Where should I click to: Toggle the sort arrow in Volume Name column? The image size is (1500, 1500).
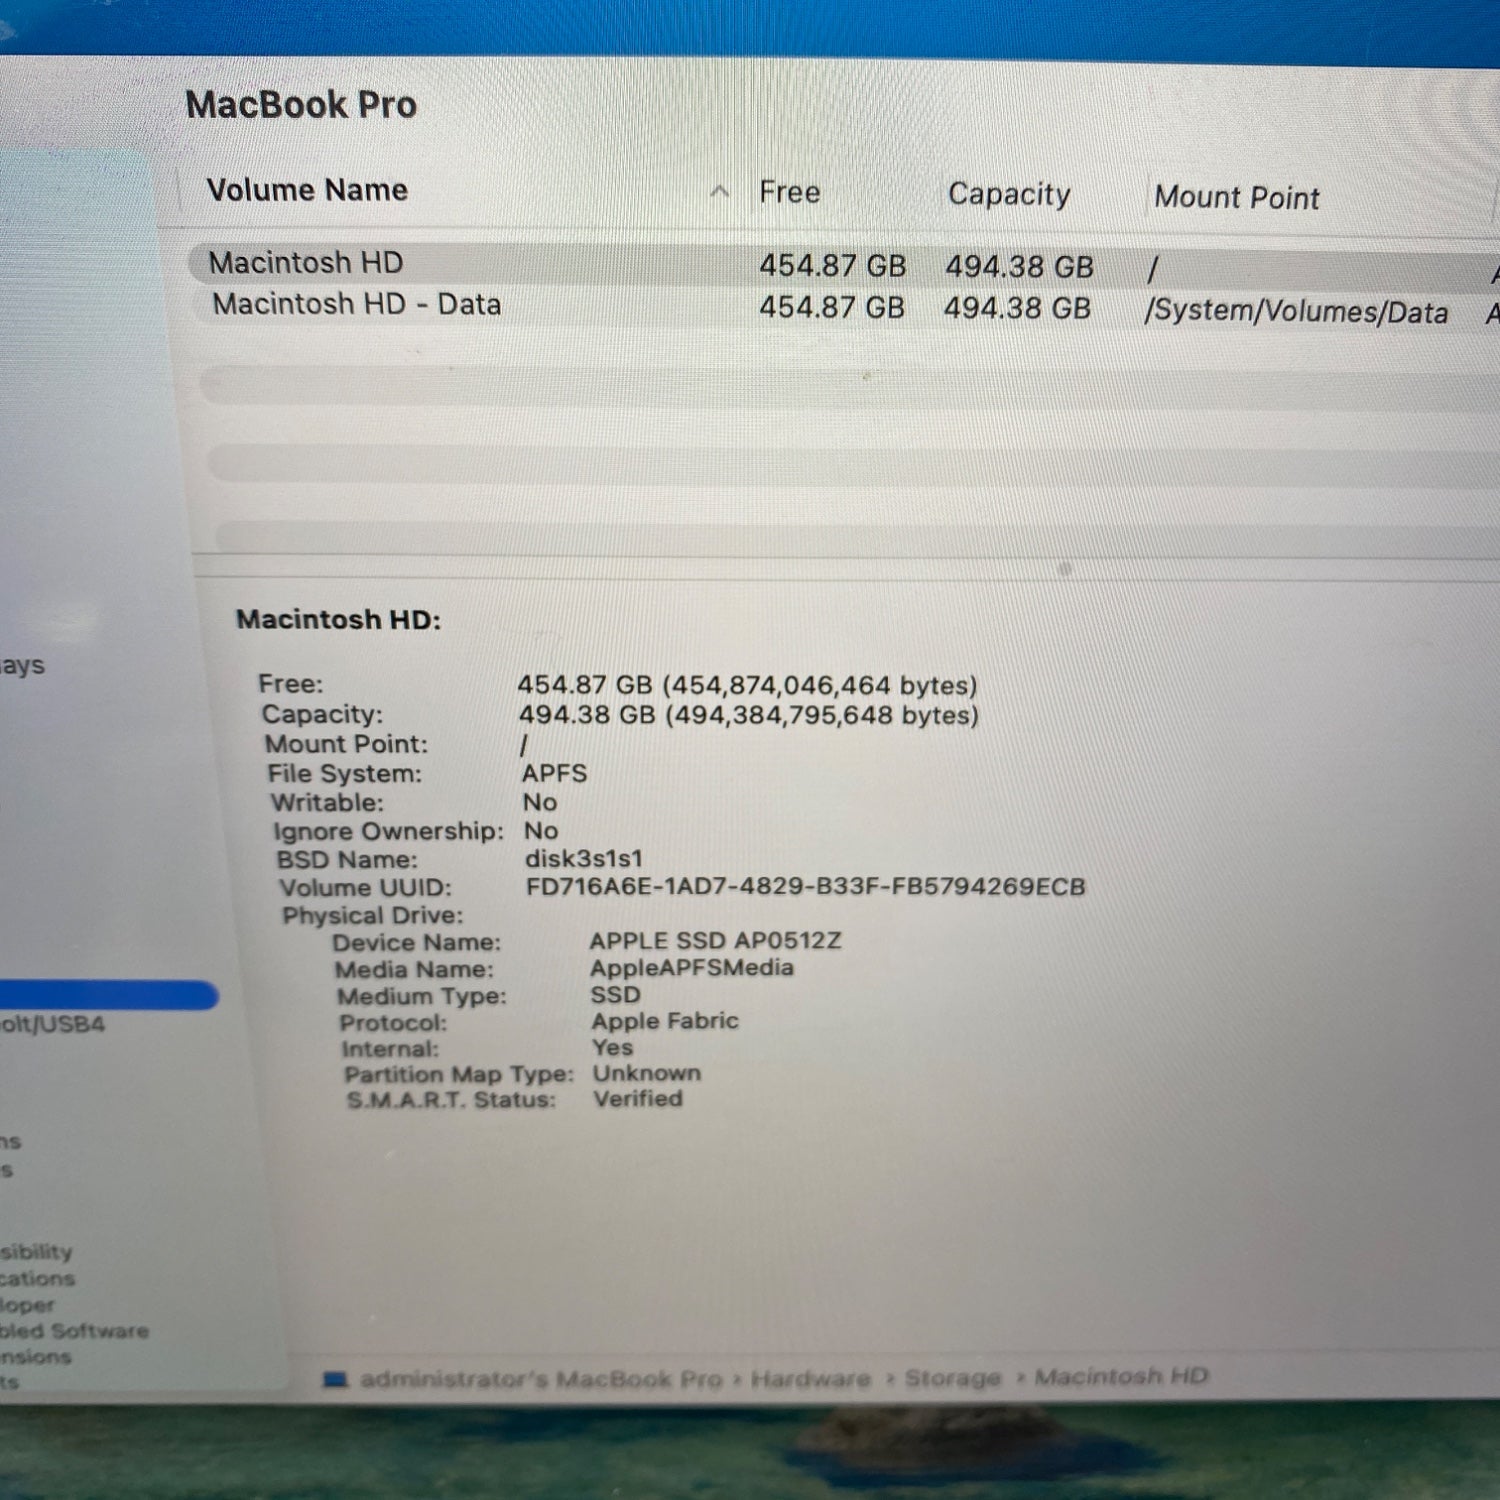719,192
